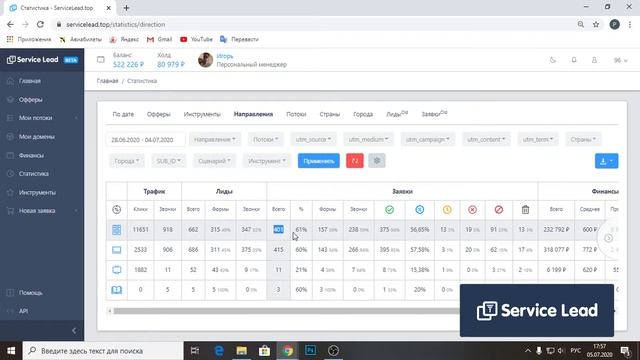Open the blue download export dropdown

[x=607, y=161]
